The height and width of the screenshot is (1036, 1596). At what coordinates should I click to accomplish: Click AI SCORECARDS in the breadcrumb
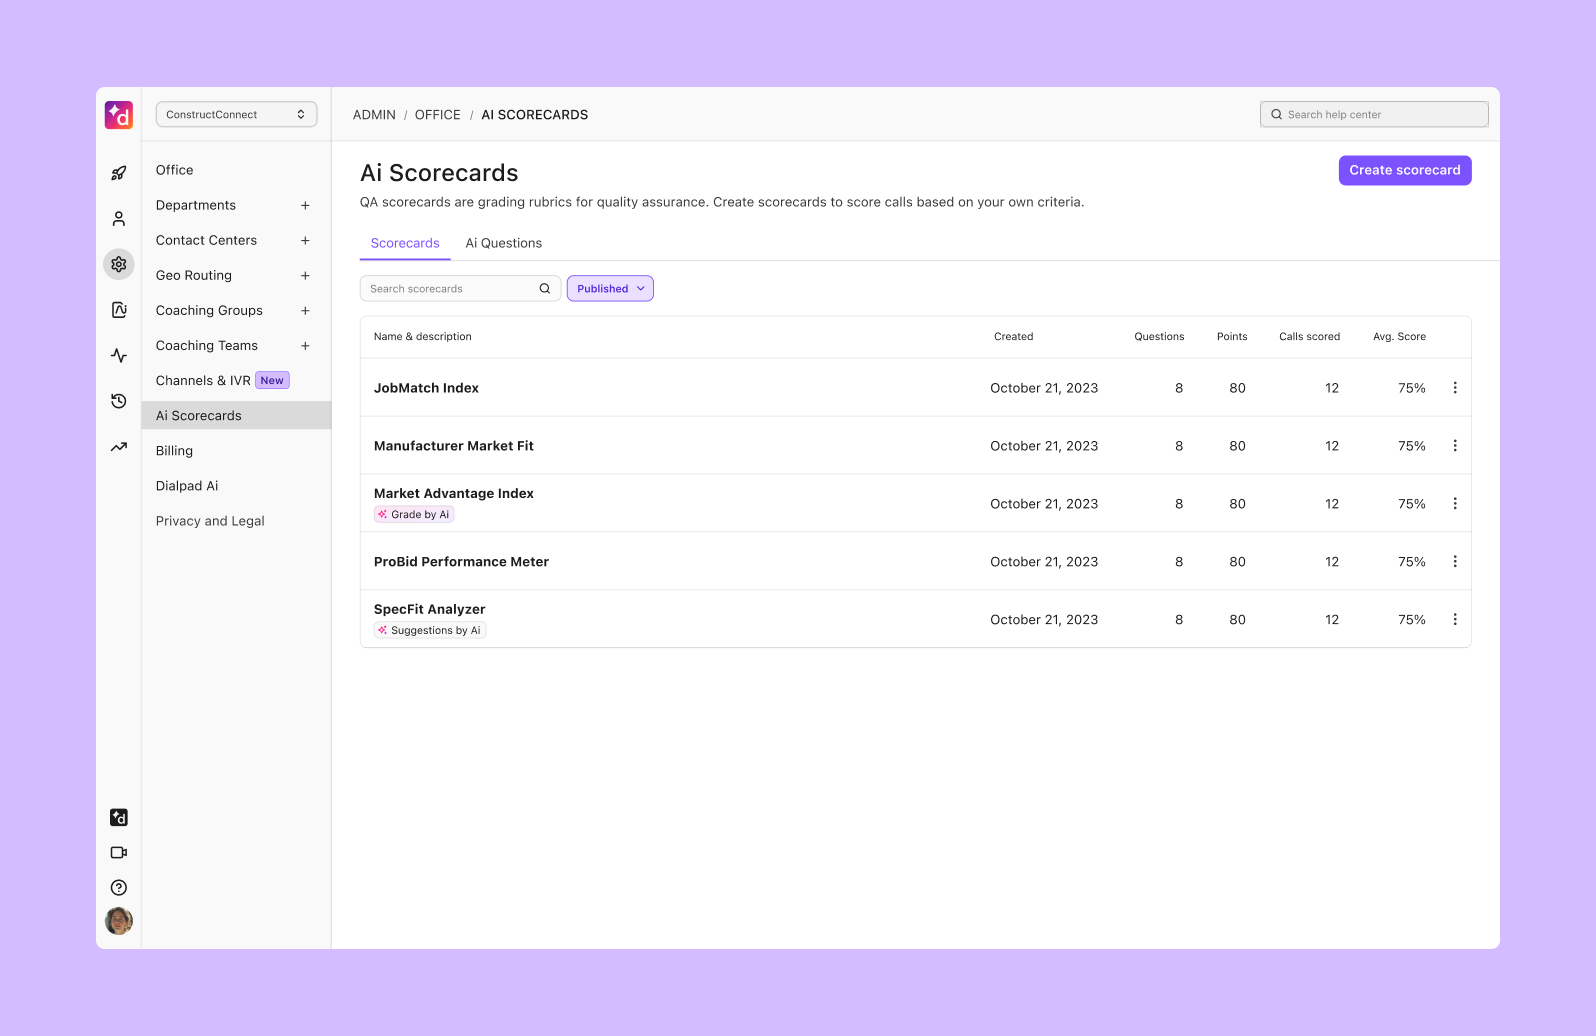(535, 115)
